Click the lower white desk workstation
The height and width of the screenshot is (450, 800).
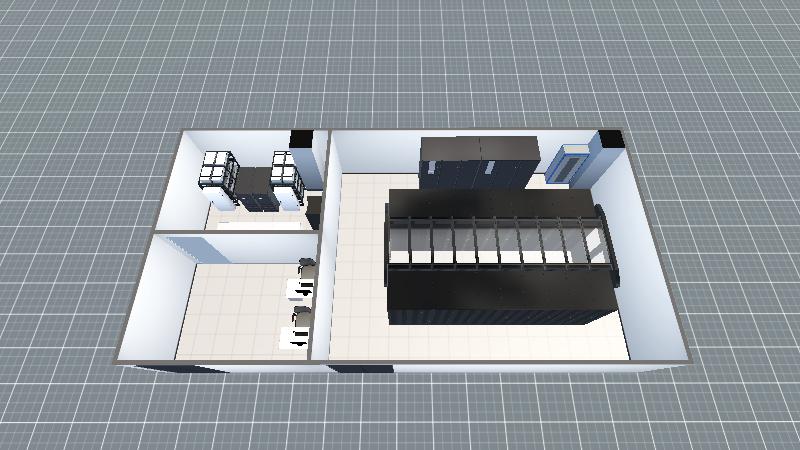[x=296, y=338]
